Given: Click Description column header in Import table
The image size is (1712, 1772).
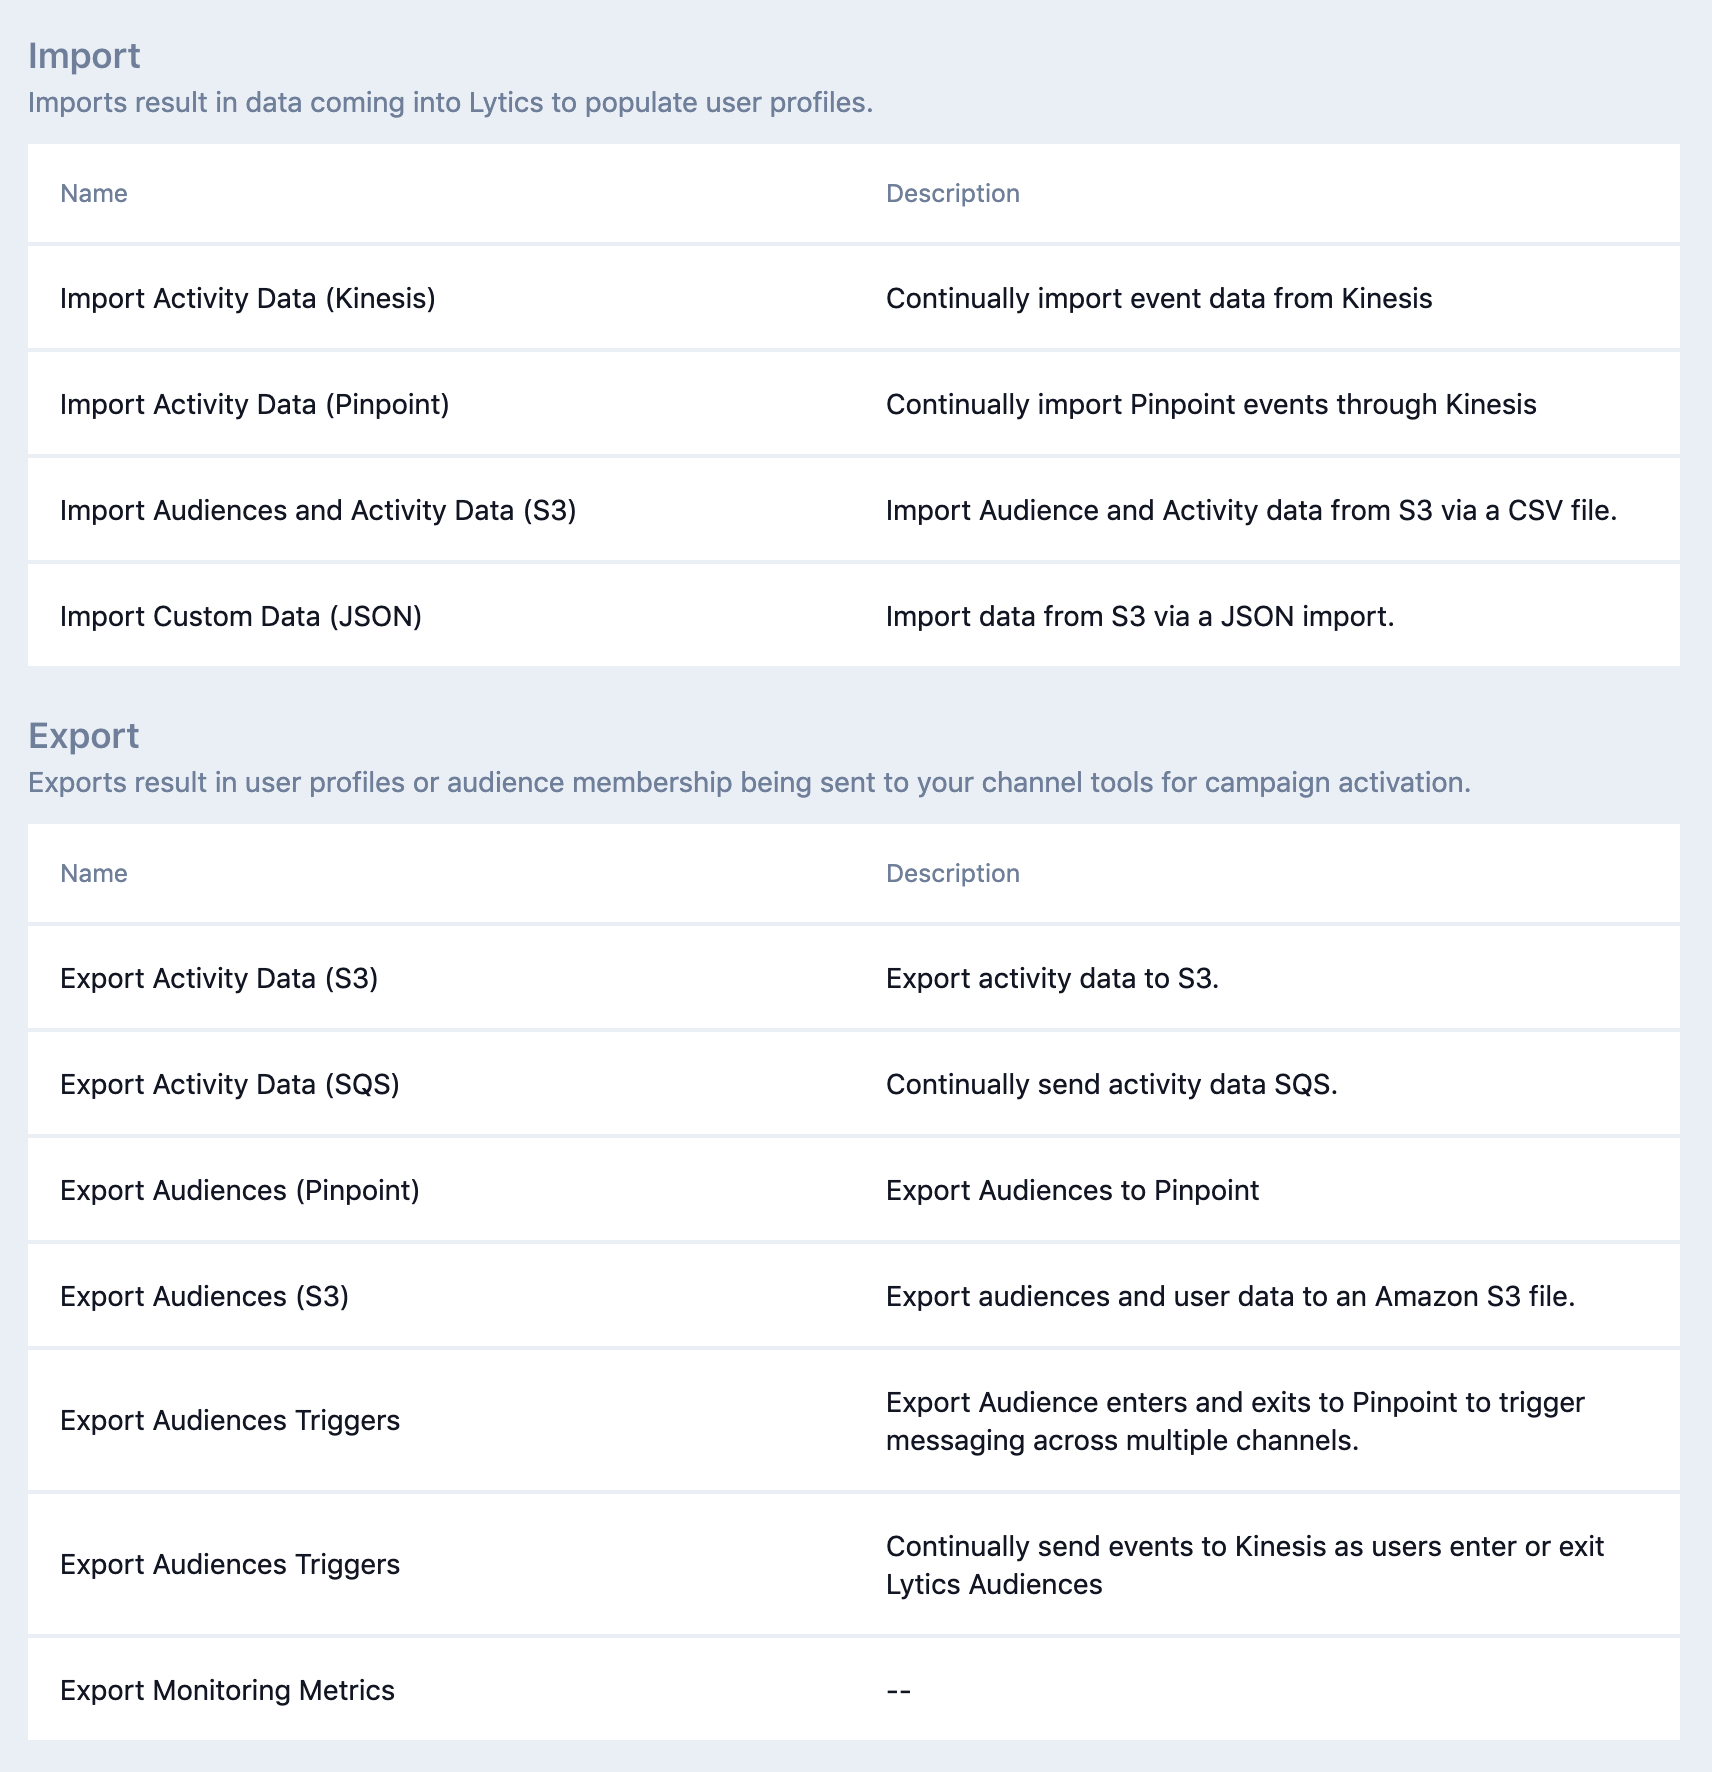Looking at the screenshot, I should 952,193.
